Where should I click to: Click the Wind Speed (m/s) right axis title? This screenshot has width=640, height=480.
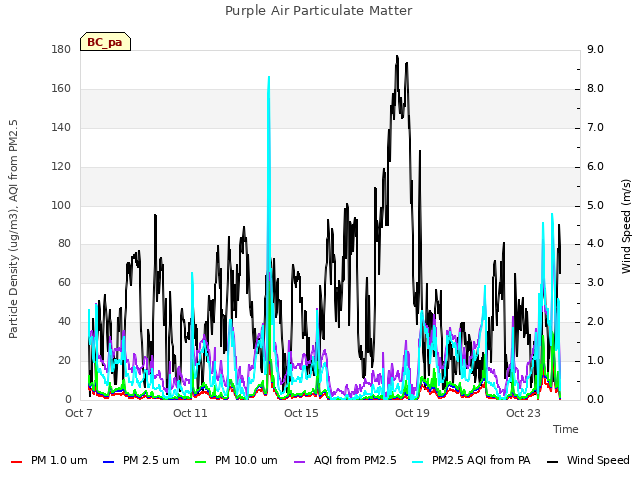pos(626,226)
